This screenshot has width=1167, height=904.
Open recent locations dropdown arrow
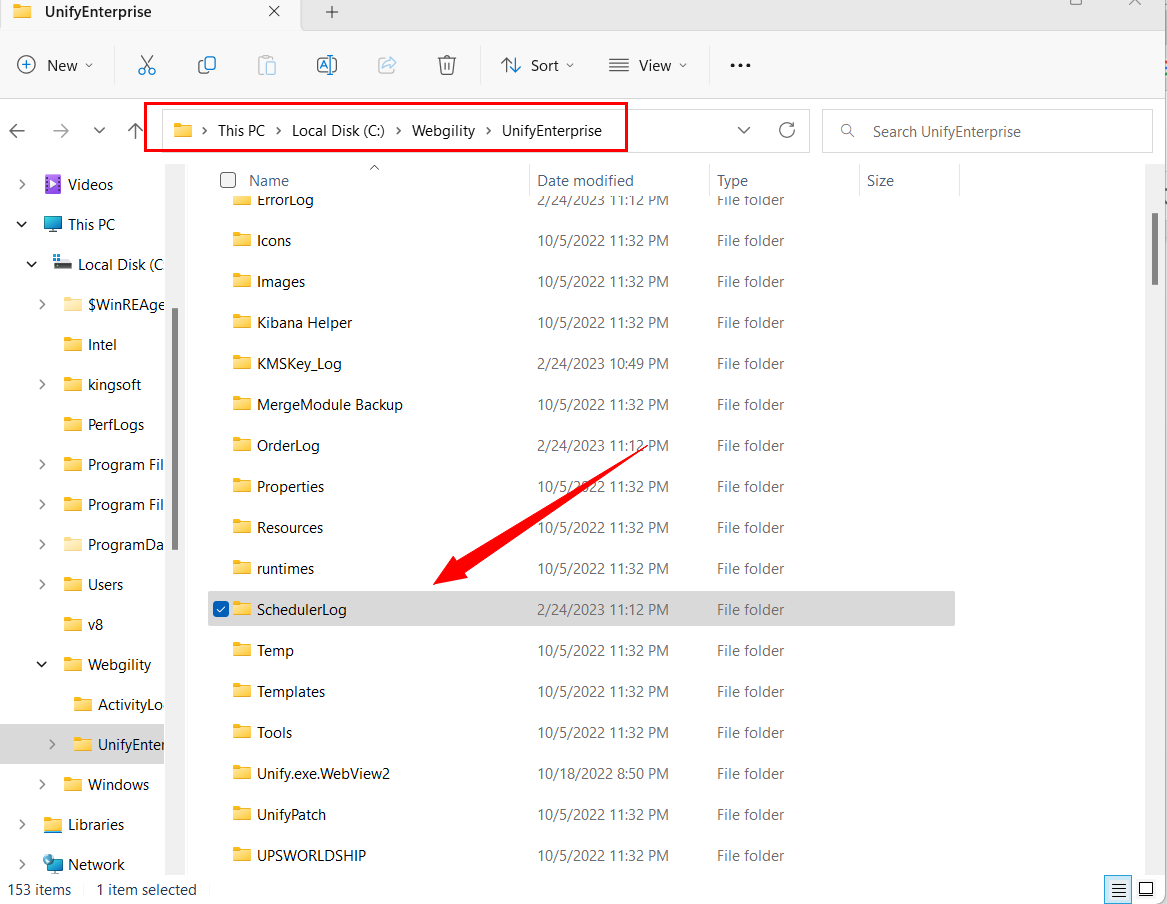point(99,131)
